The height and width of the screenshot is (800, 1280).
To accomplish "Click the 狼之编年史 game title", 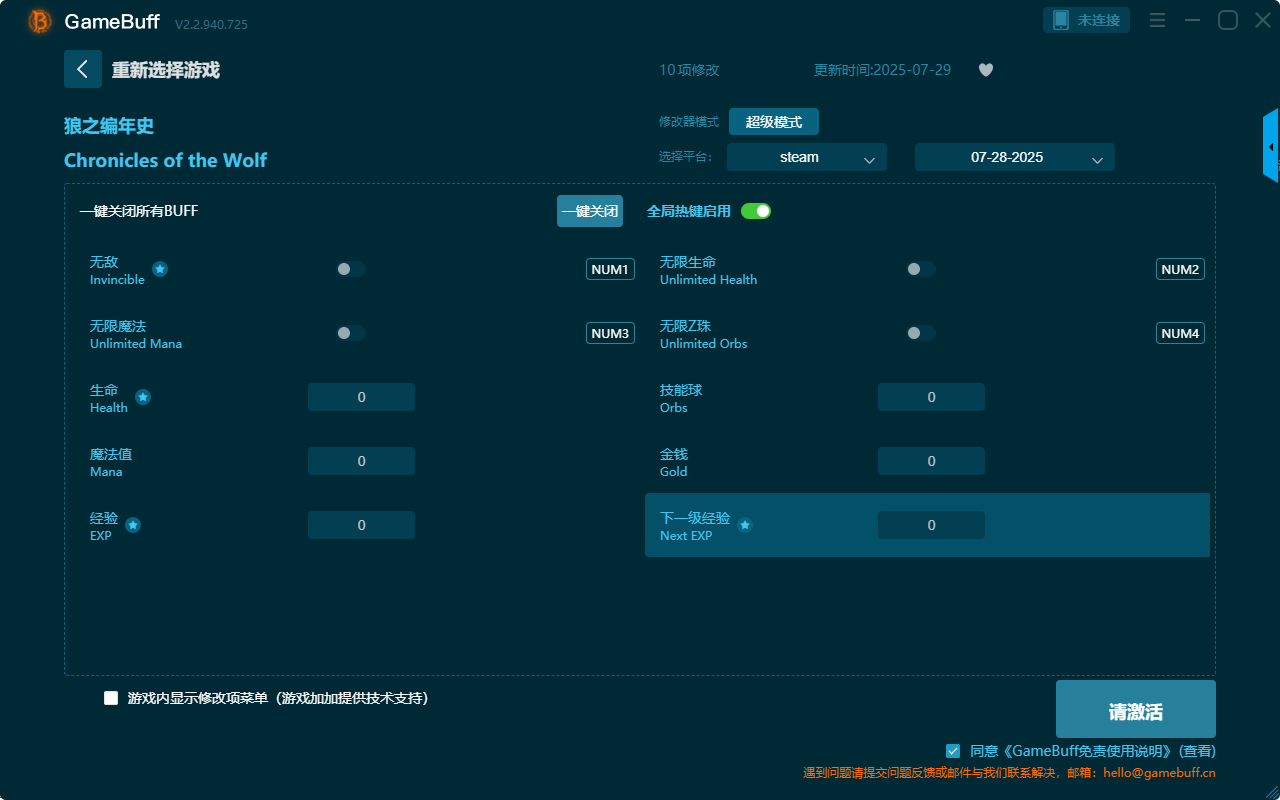I will (109, 126).
